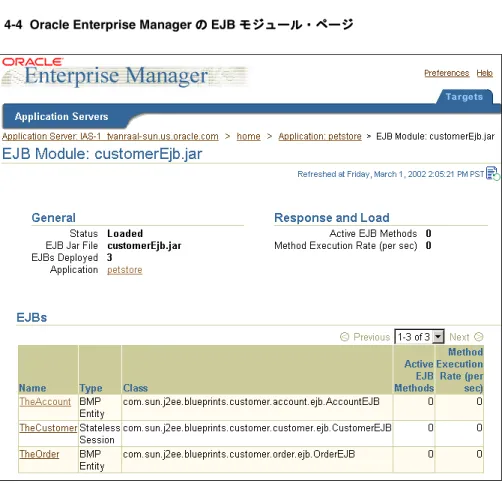Open TheAccount EJB link

[45, 402]
